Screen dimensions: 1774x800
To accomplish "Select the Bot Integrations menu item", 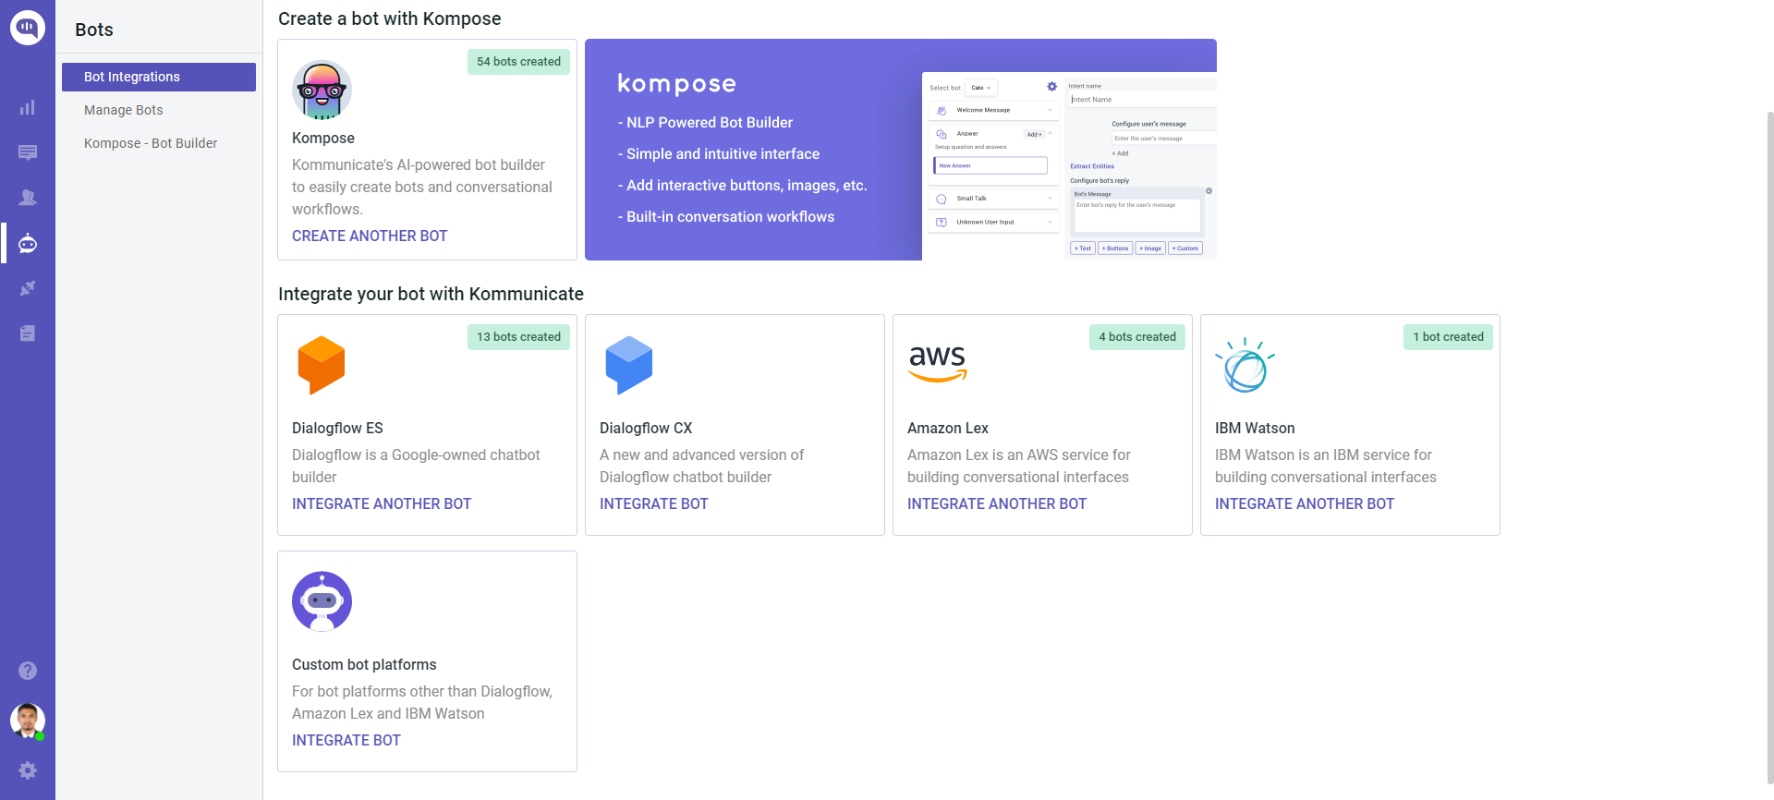I will [159, 77].
